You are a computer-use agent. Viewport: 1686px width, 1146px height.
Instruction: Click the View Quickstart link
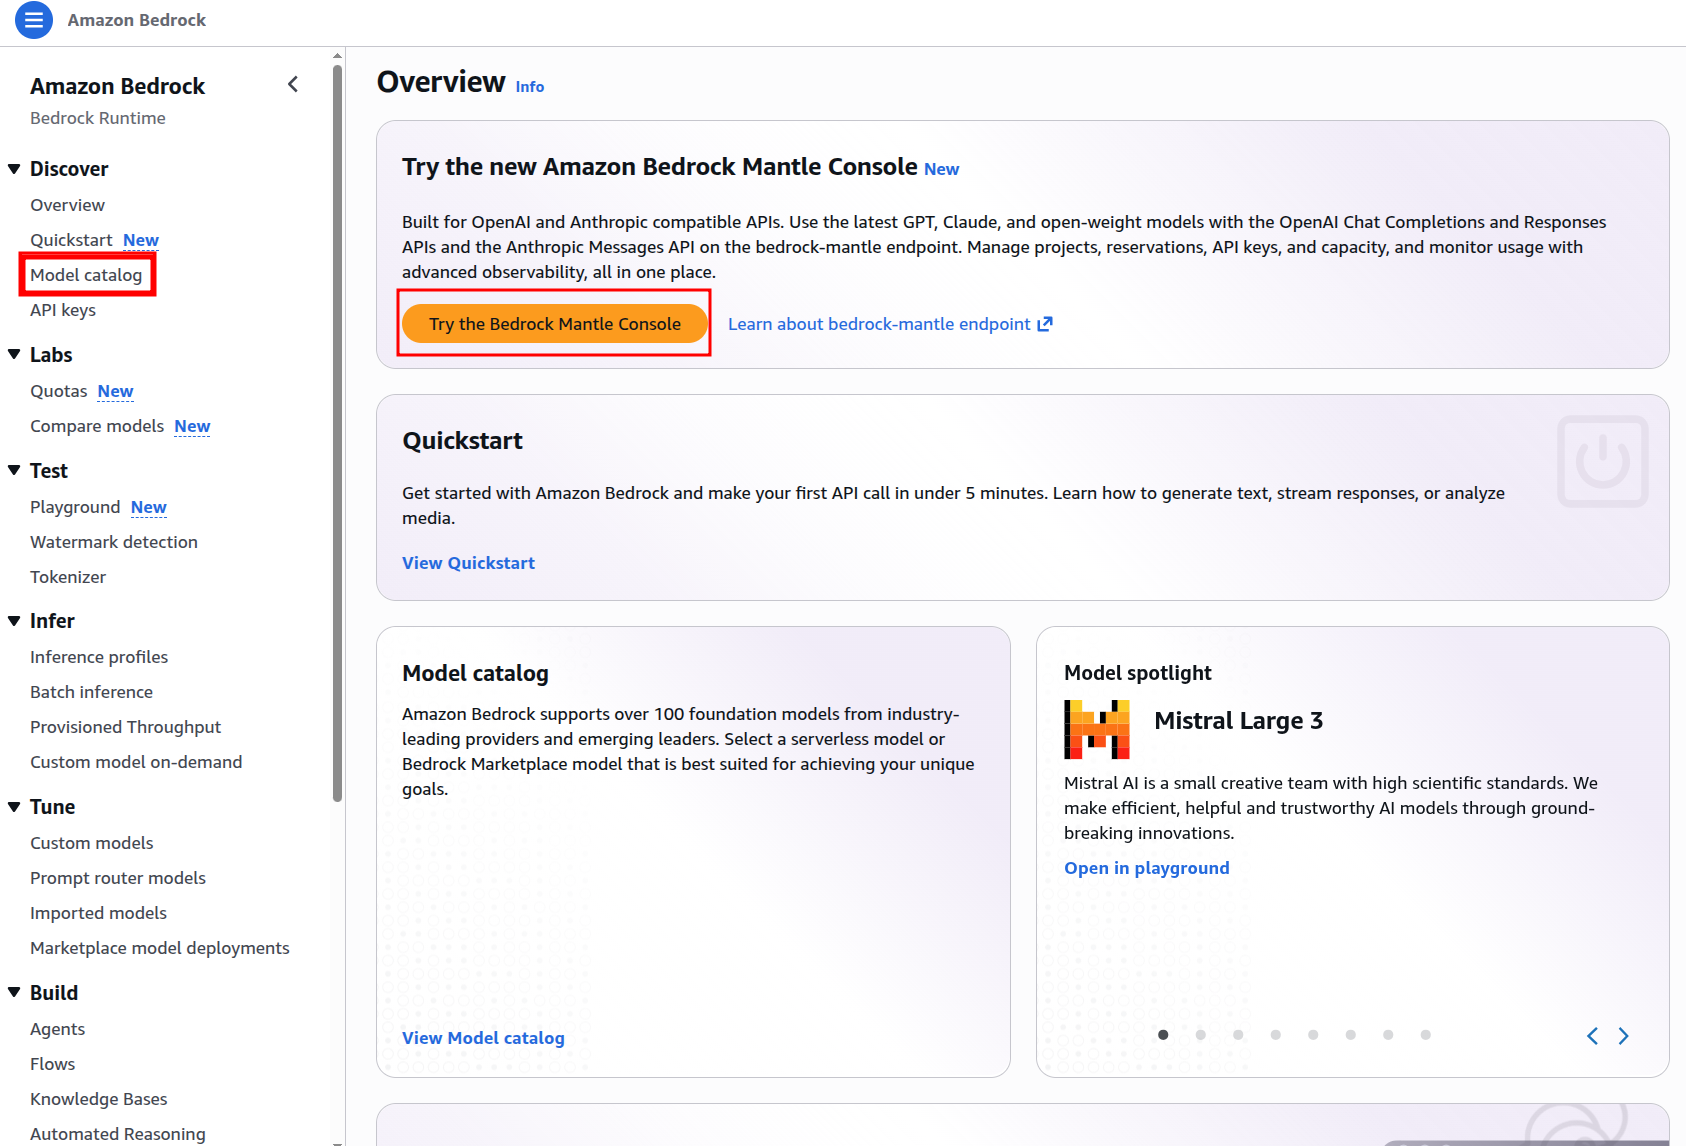pyautogui.click(x=468, y=563)
